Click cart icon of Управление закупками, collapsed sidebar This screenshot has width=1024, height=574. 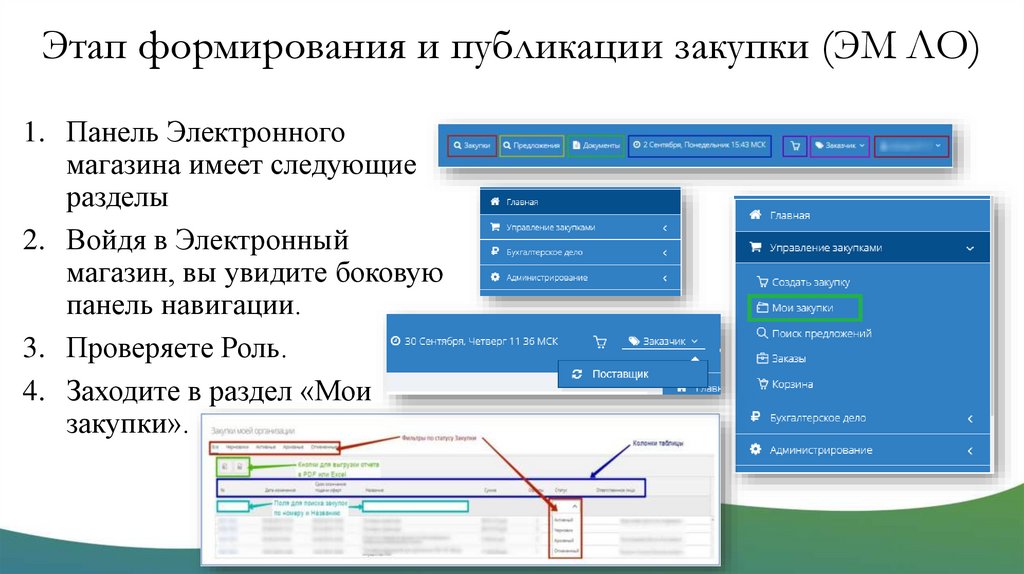coord(495,227)
